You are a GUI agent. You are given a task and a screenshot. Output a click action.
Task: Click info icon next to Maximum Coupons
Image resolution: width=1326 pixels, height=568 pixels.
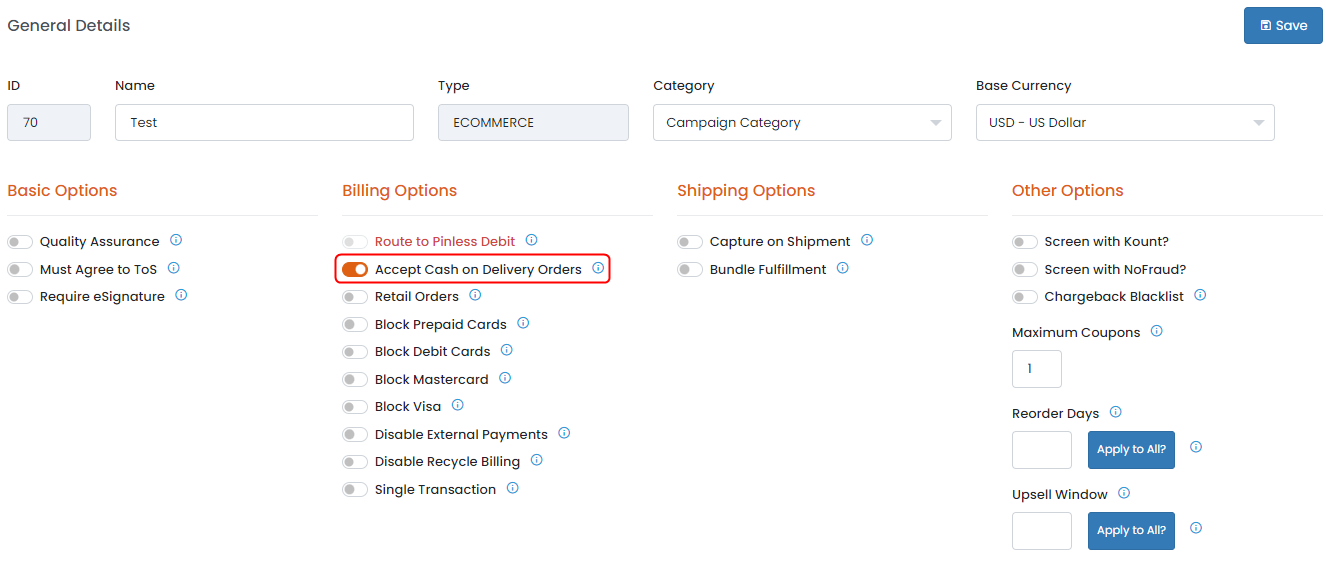(1157, 332)
